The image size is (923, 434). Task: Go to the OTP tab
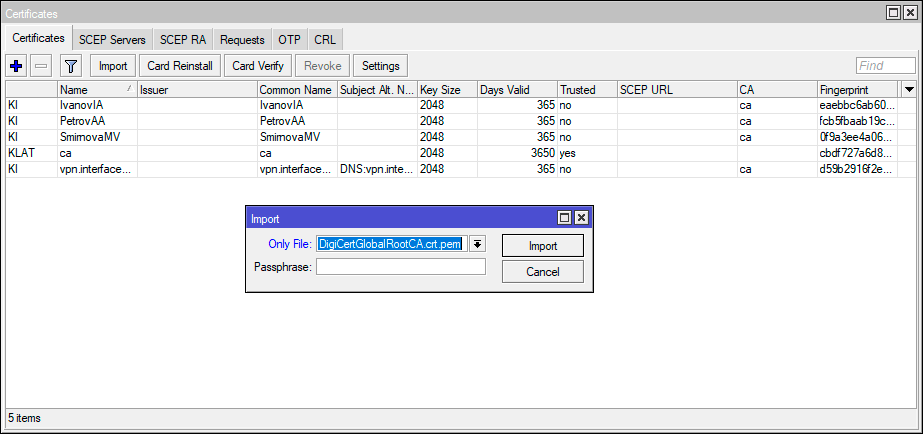point(289,40)
